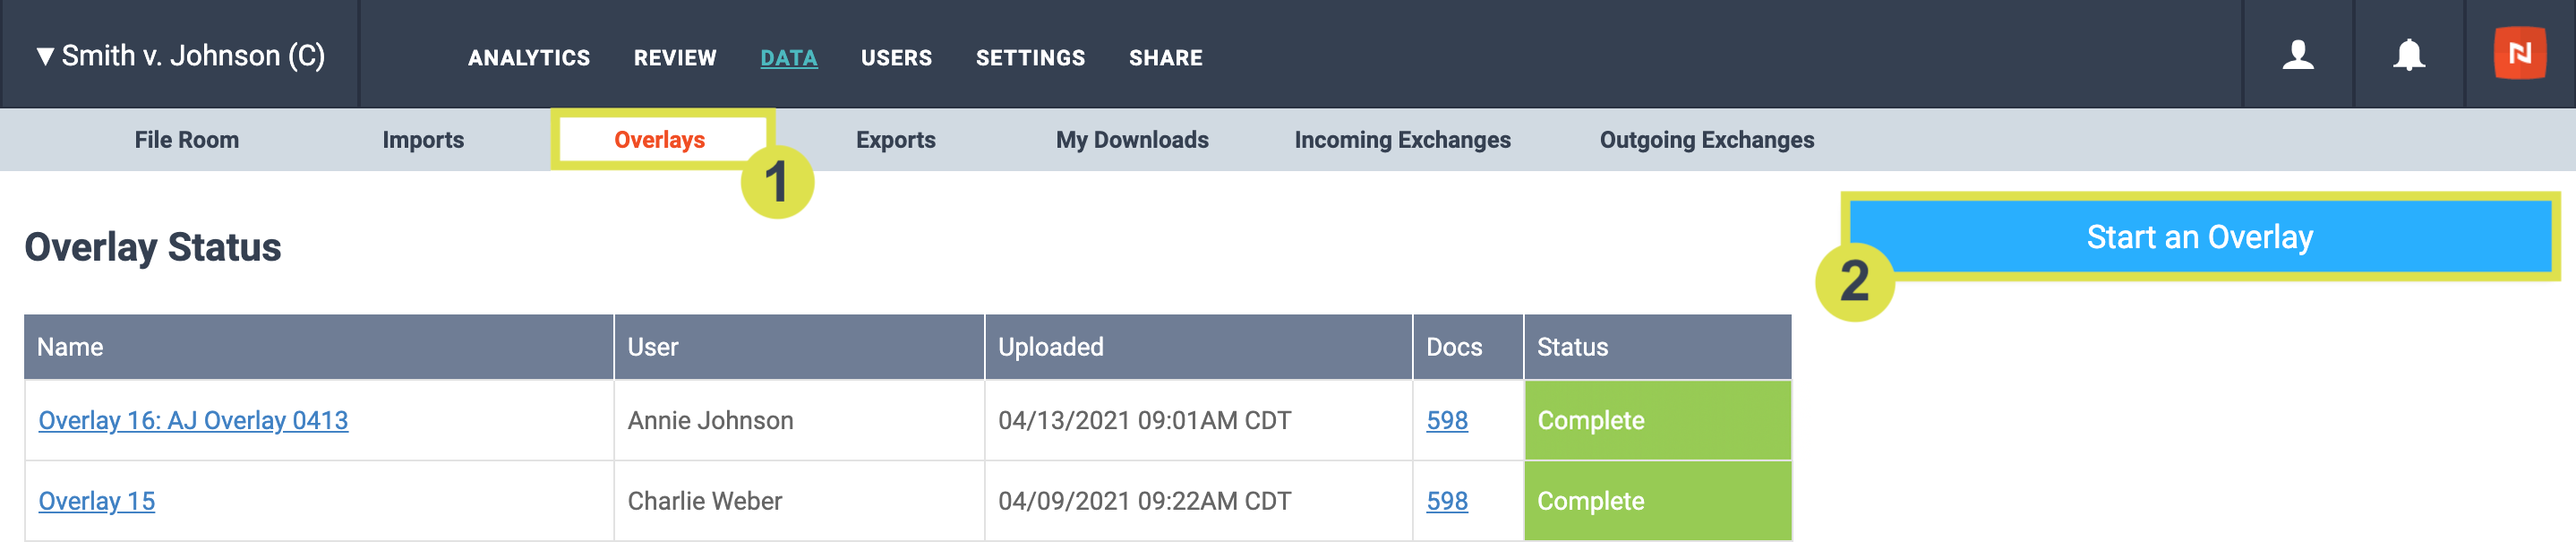Open the Share menu
Screen dimensions: 2576x542
point(1166,58)
